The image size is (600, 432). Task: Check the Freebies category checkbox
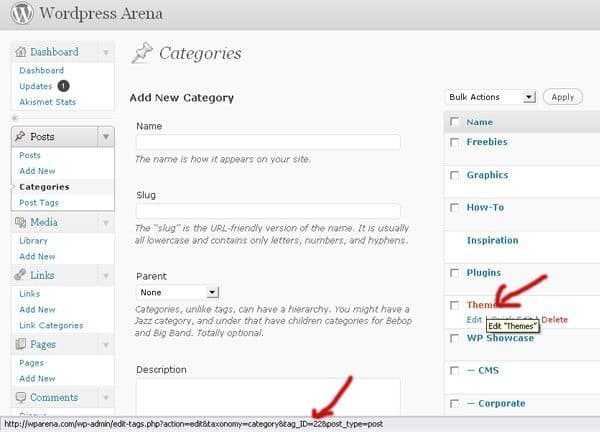455,142
